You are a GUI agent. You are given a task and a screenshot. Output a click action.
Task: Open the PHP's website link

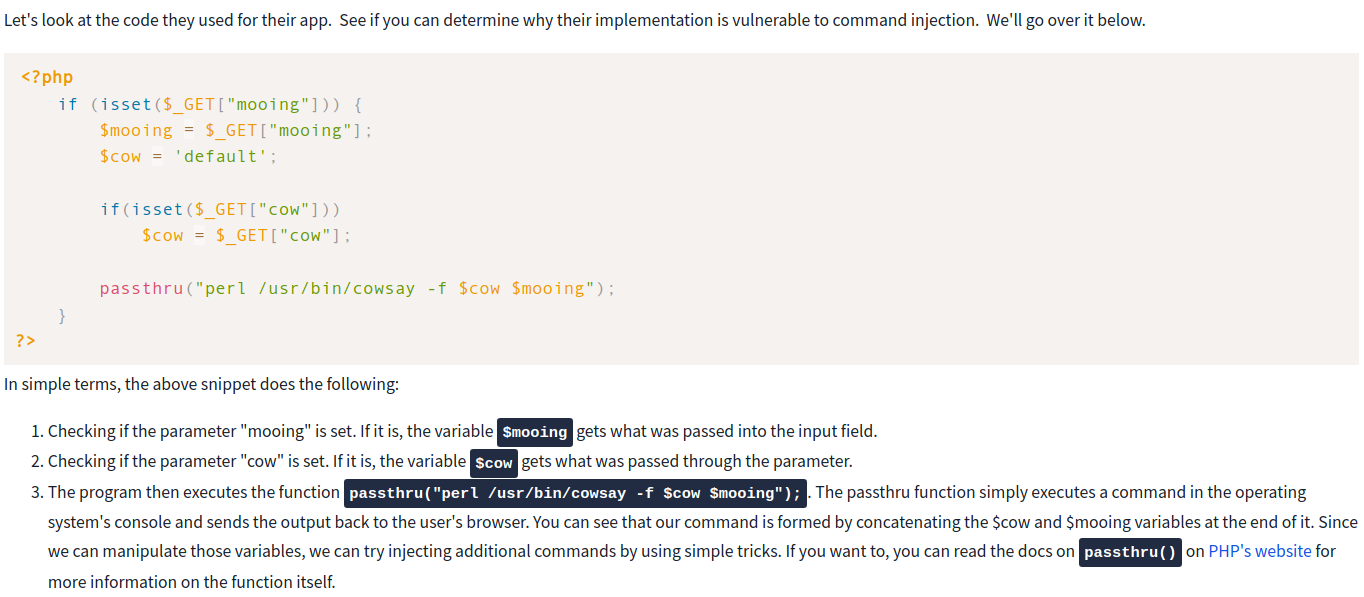click(x=1259, y=551)
